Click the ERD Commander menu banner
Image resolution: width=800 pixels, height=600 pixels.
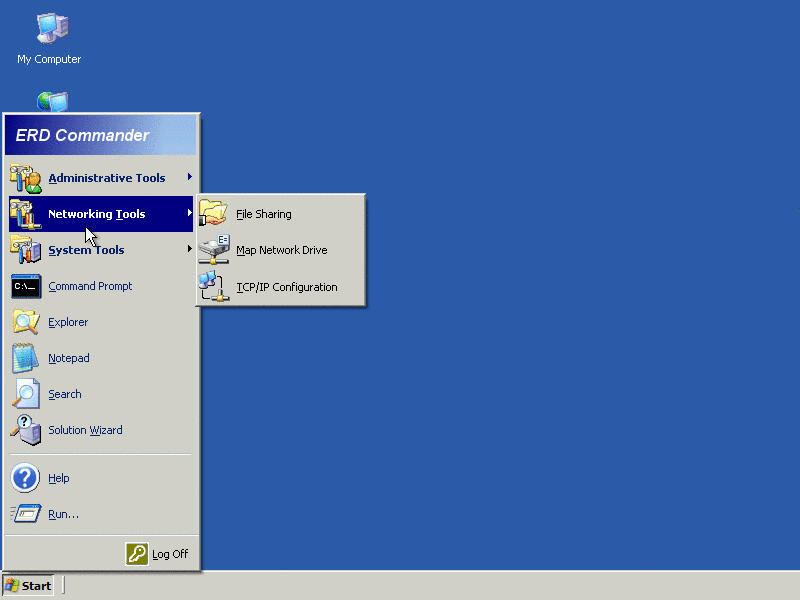pyautogui.click(x=101, y=135)
